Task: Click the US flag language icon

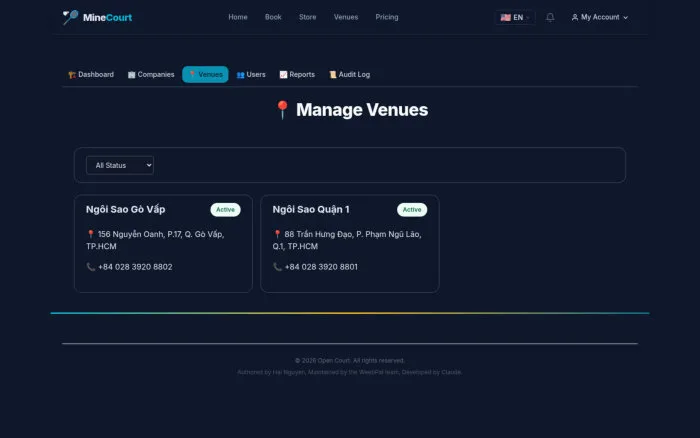Action: (505, 17)
